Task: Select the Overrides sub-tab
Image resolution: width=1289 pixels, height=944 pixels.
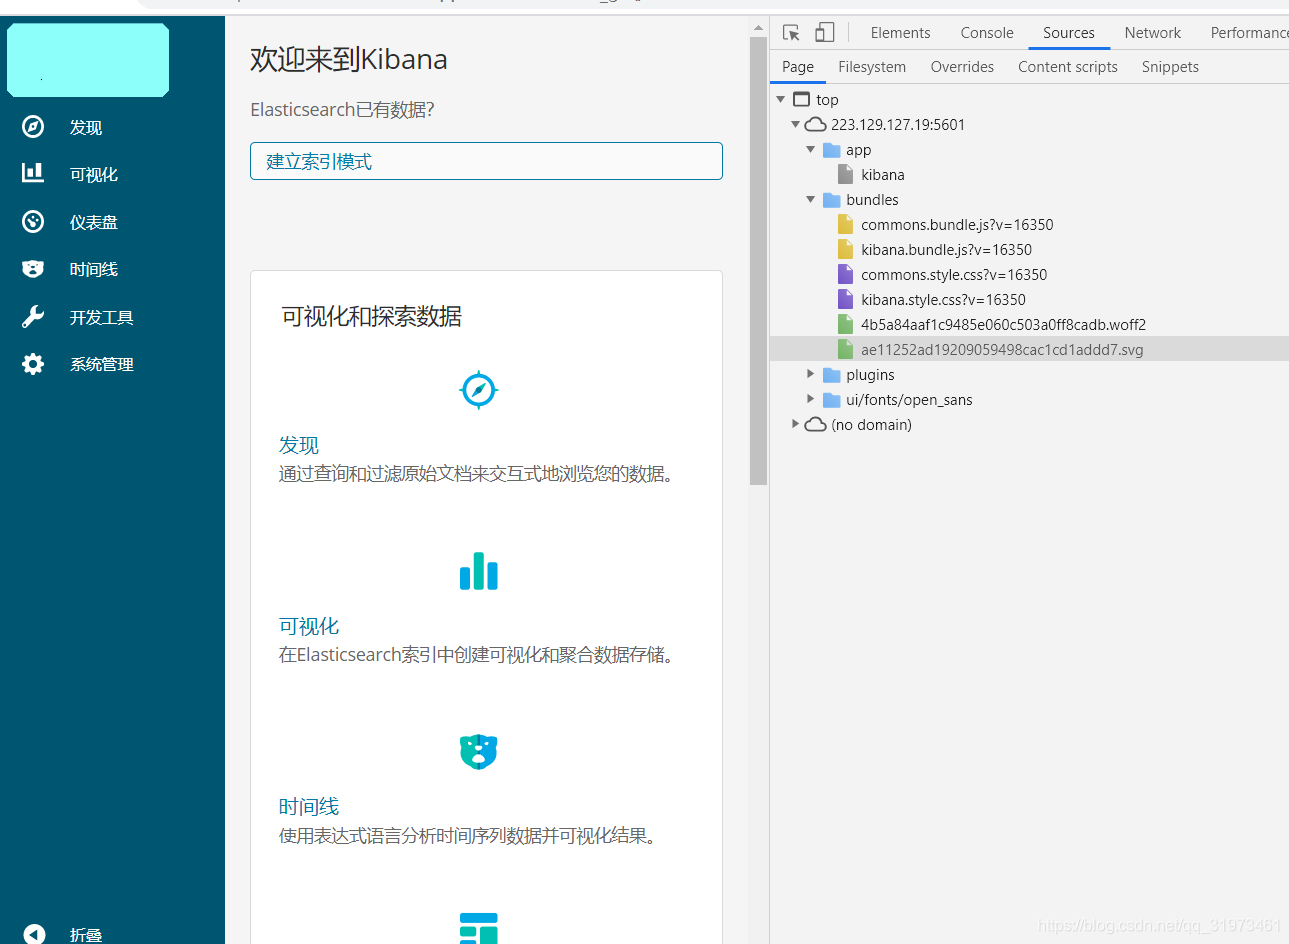Action: pyautogui.click(x=962, y=67)
